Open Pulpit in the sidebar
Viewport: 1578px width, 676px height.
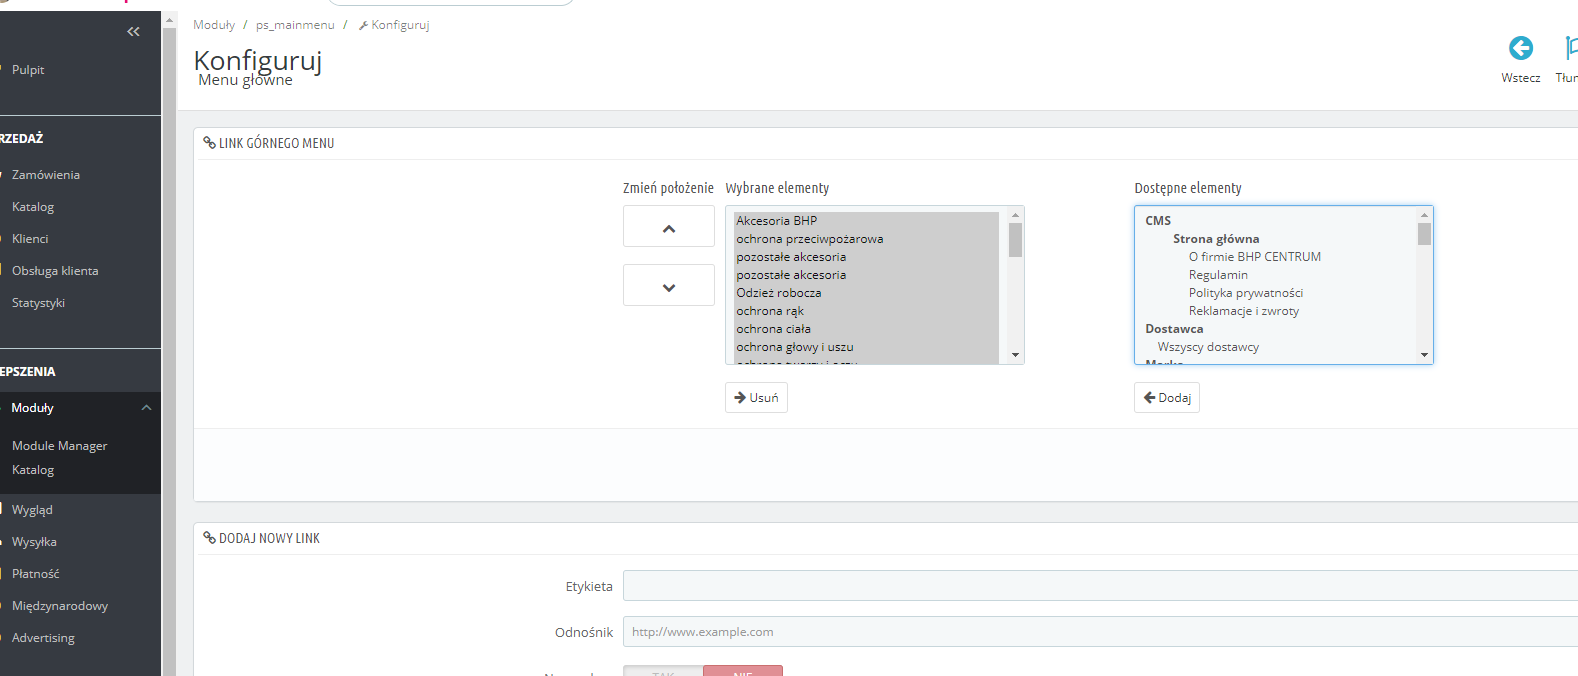[28, 70]
